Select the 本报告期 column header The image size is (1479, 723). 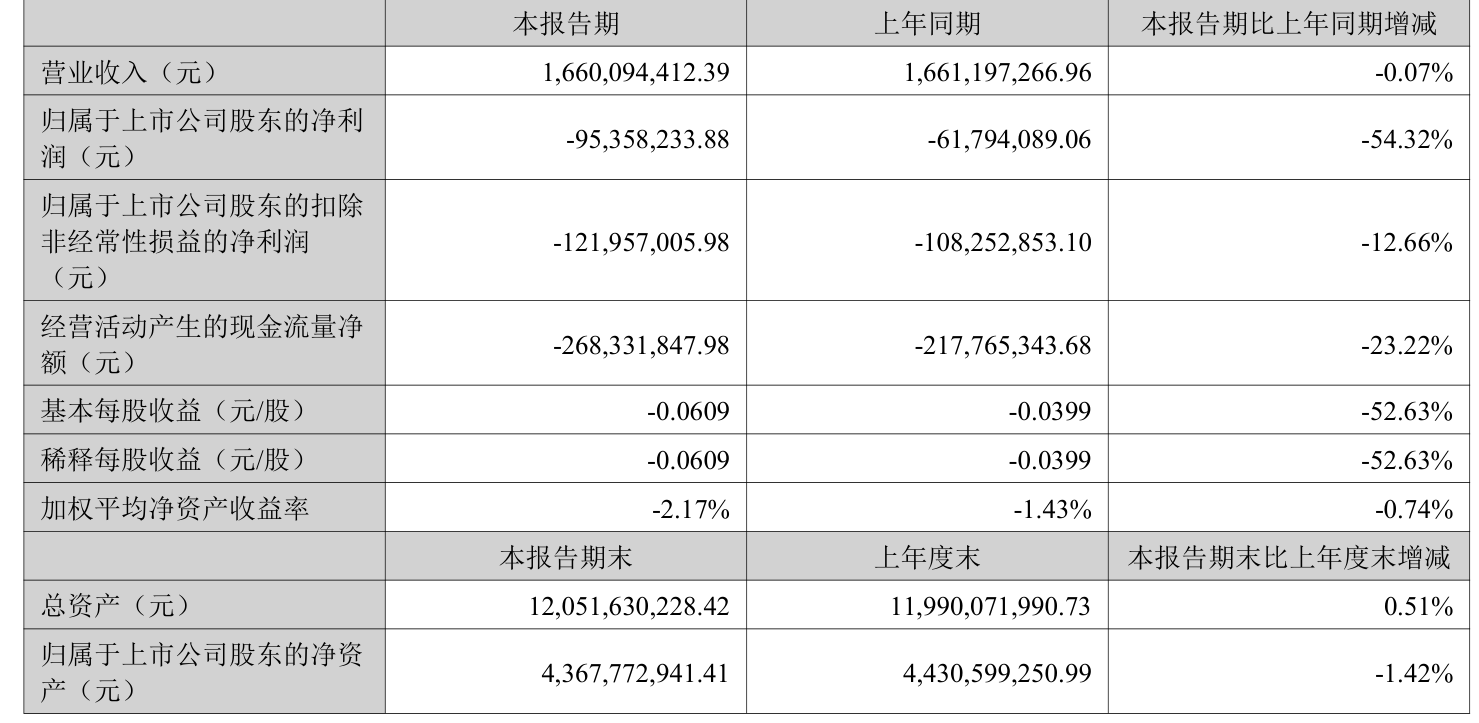[565, 24]
